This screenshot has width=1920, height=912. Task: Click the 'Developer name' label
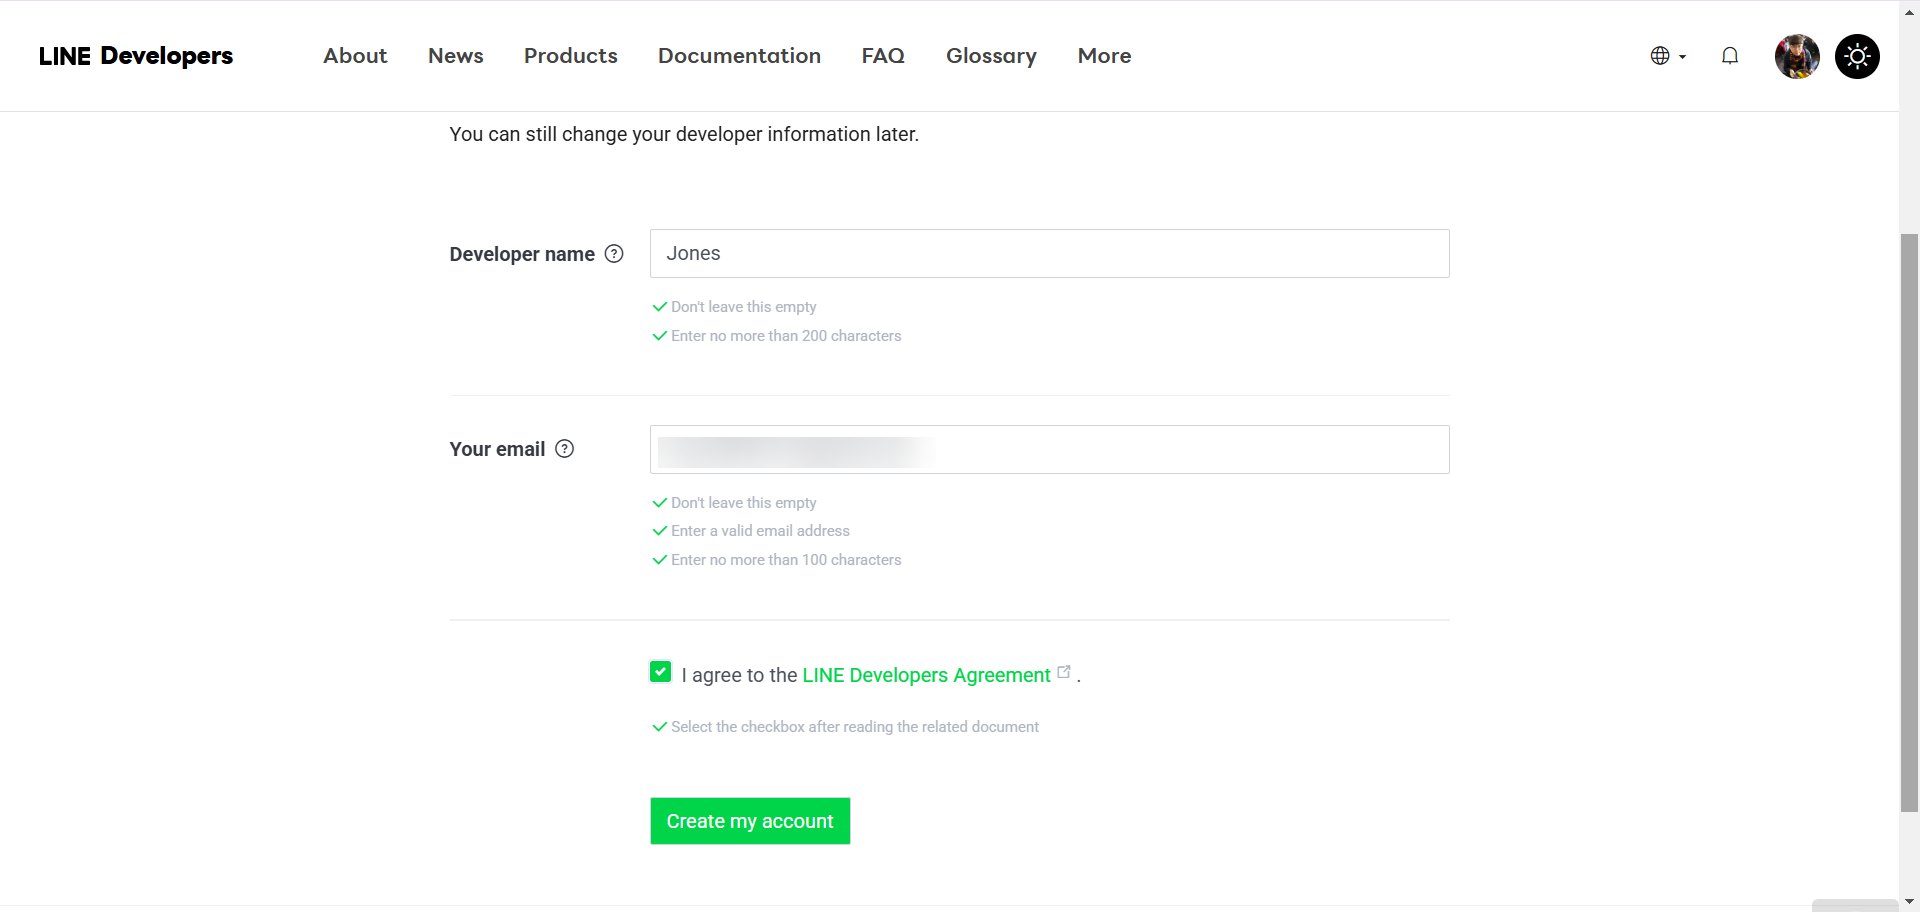click(x=522, y=254)
